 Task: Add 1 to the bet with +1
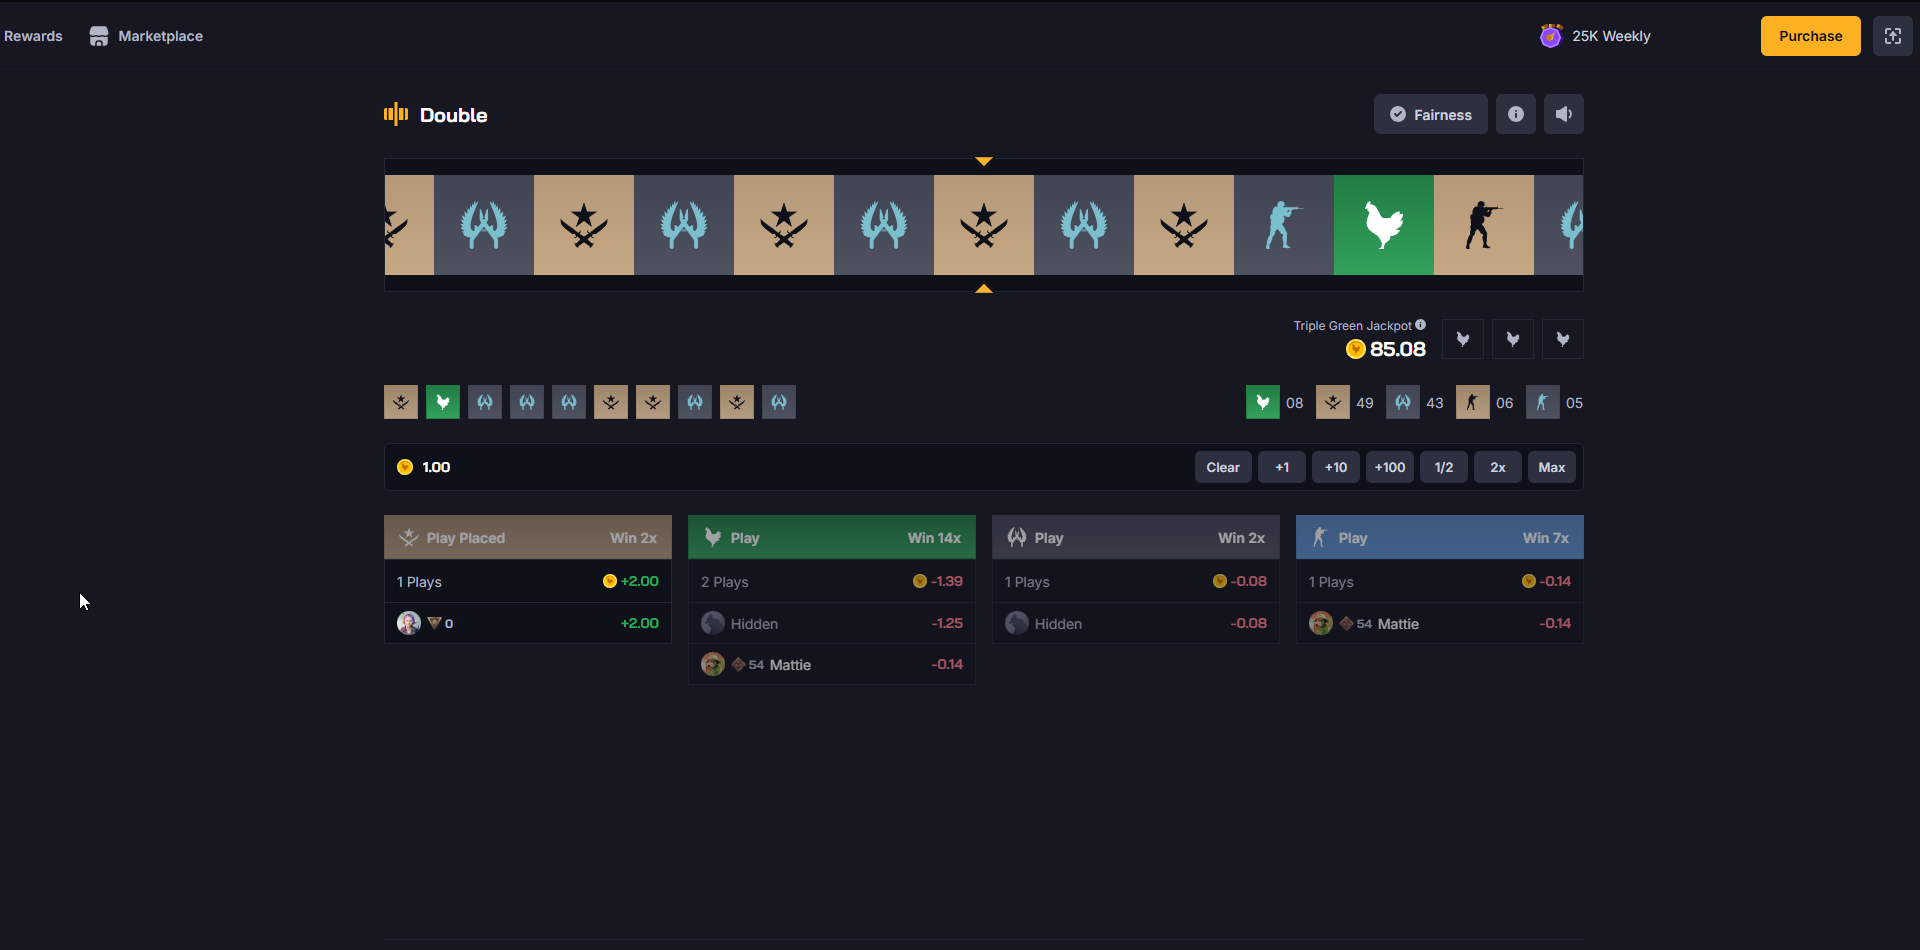[1282, 467]
